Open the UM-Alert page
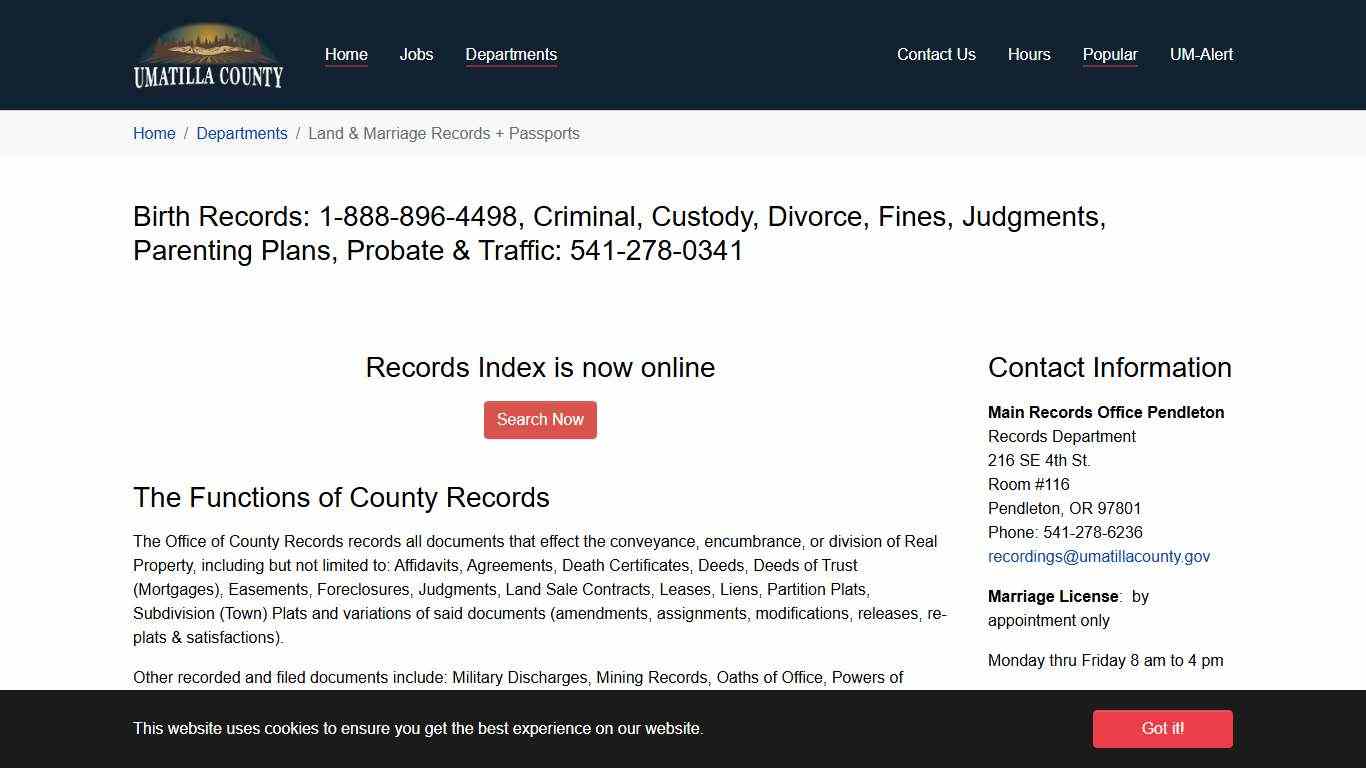Screen dimensions: 1366x768 point(1202,54)
